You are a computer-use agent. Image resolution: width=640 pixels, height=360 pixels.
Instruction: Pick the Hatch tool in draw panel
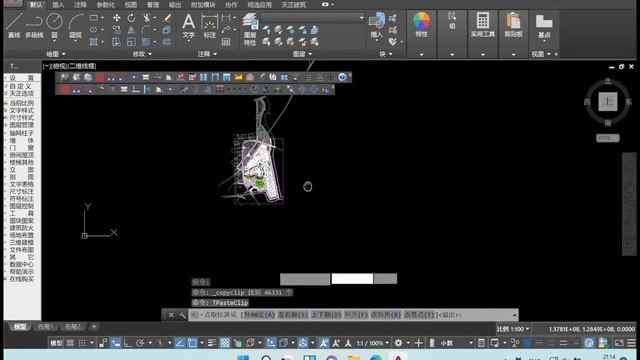[93, 42]
